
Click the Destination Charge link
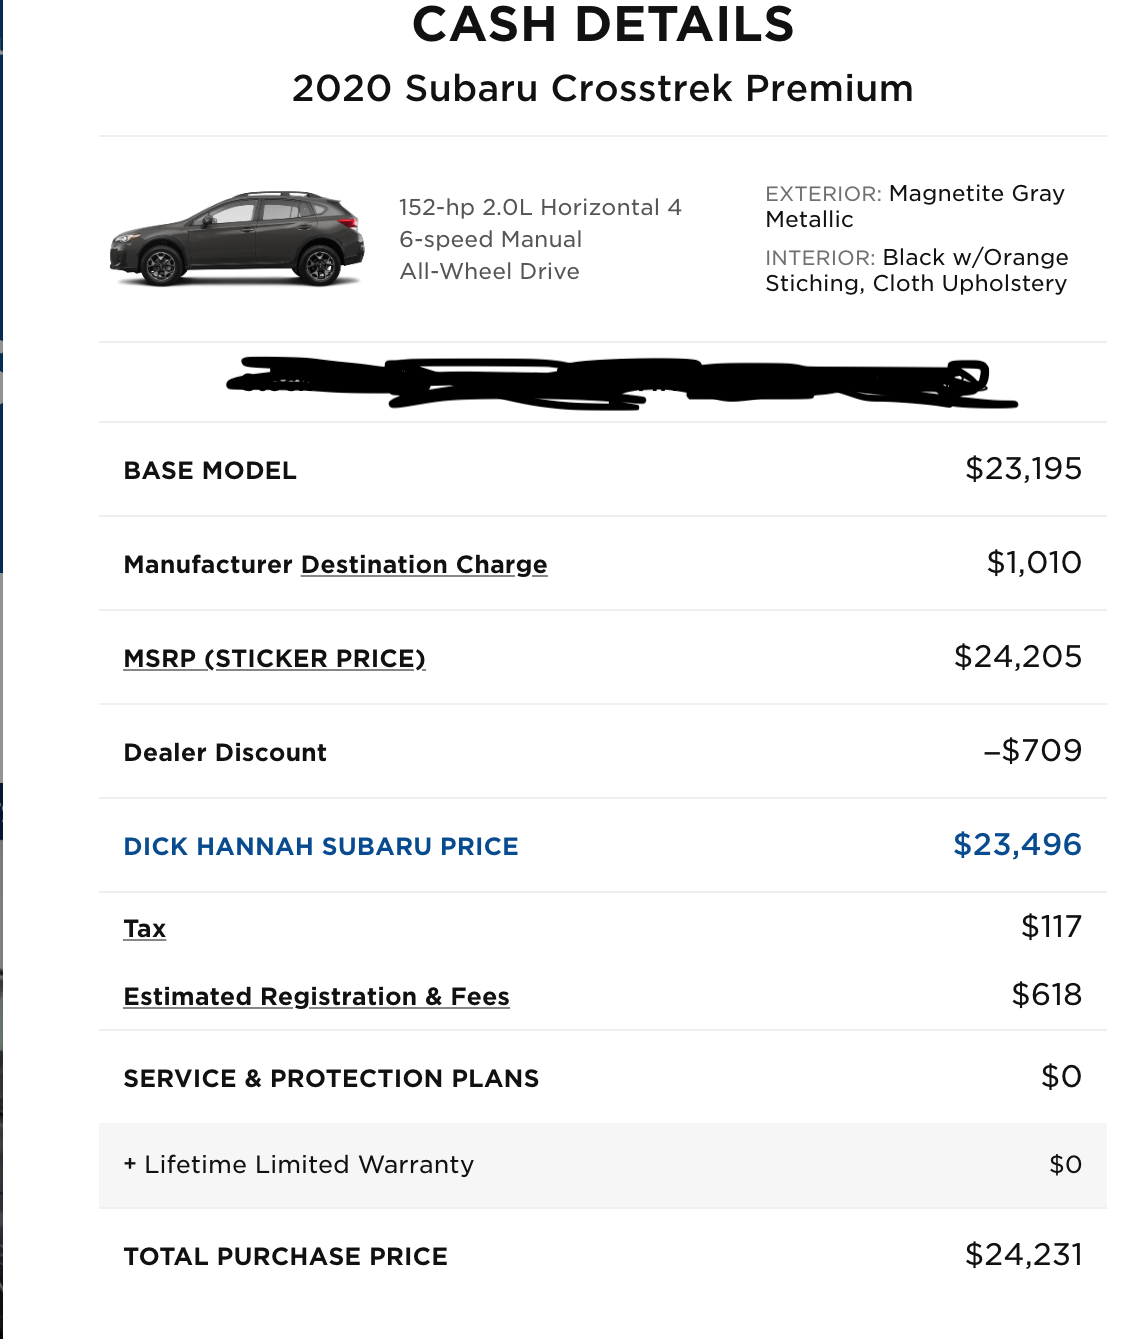pos(424,565)
